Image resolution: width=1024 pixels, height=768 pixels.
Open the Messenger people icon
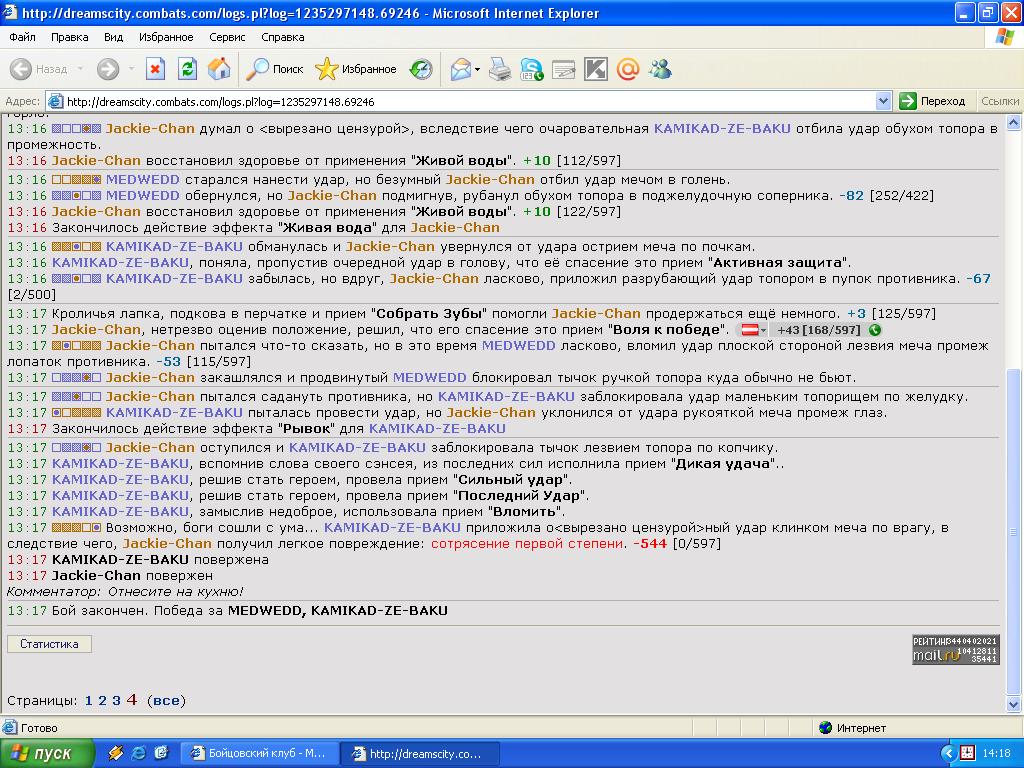[x=660, y=69]
